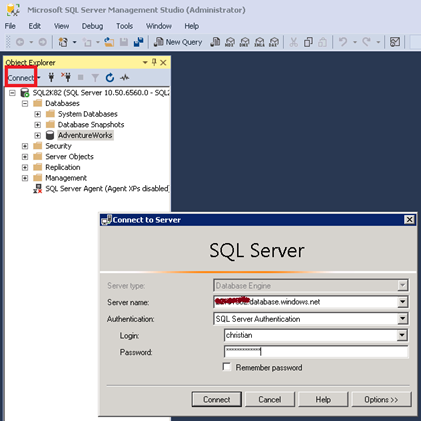Collapse the SQL2K82 server node

(x=12, y=93)
